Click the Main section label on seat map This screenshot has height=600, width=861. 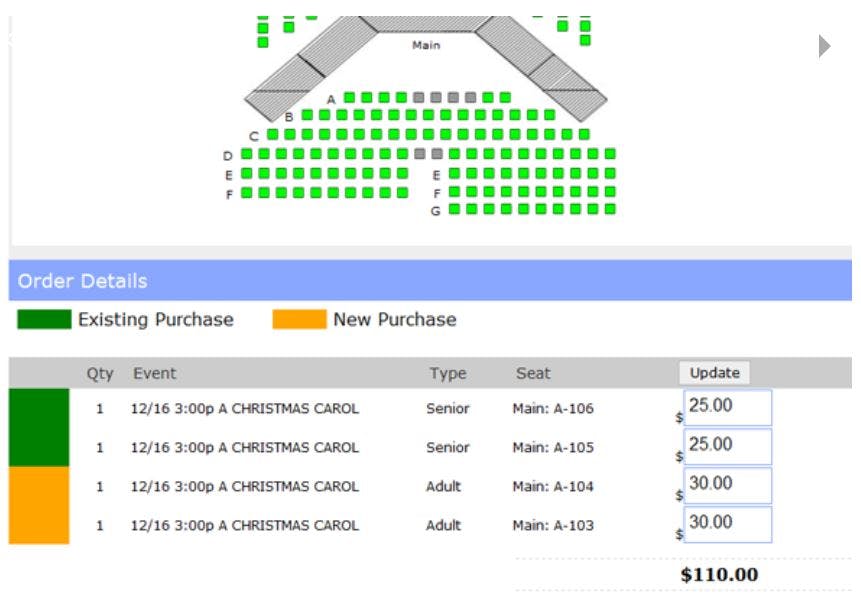point(426,45)
